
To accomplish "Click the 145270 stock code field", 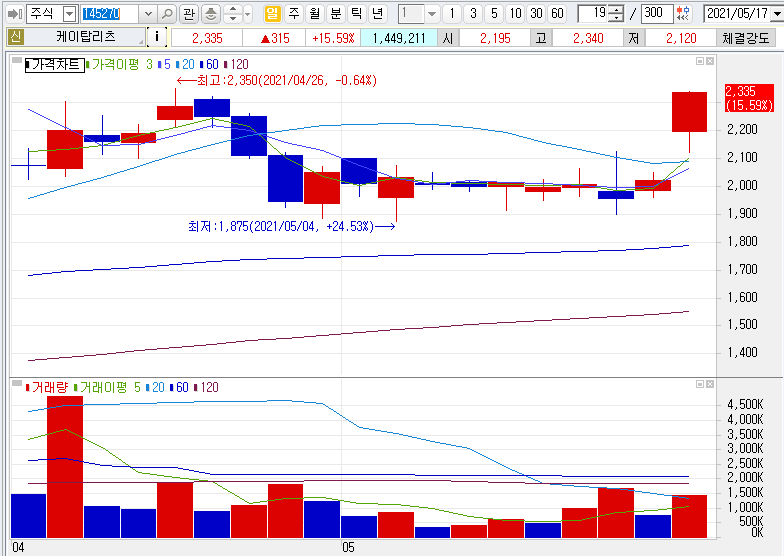I will point(110,14).
